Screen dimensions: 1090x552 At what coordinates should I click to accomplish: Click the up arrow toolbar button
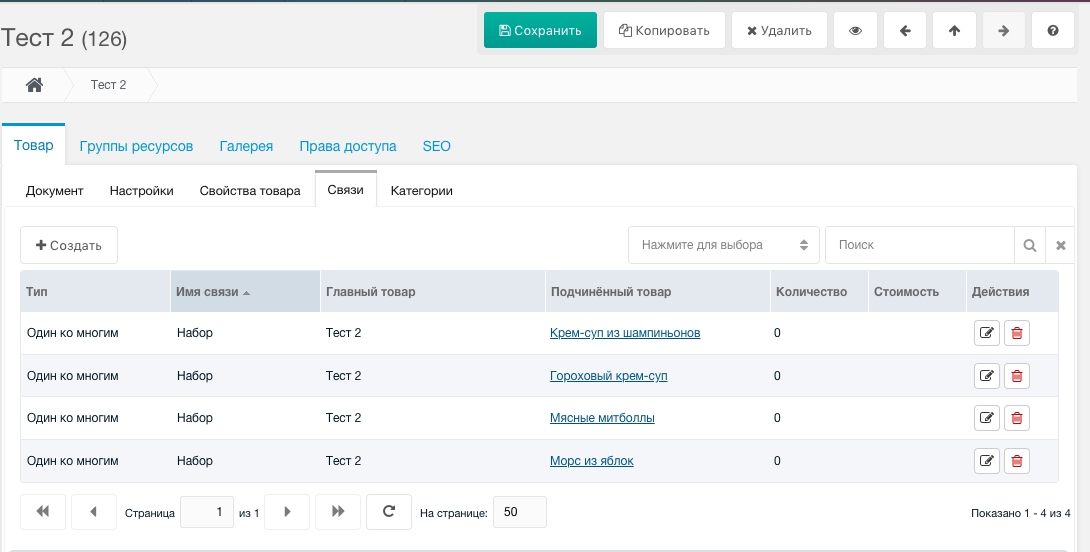(x=954, y=30)
